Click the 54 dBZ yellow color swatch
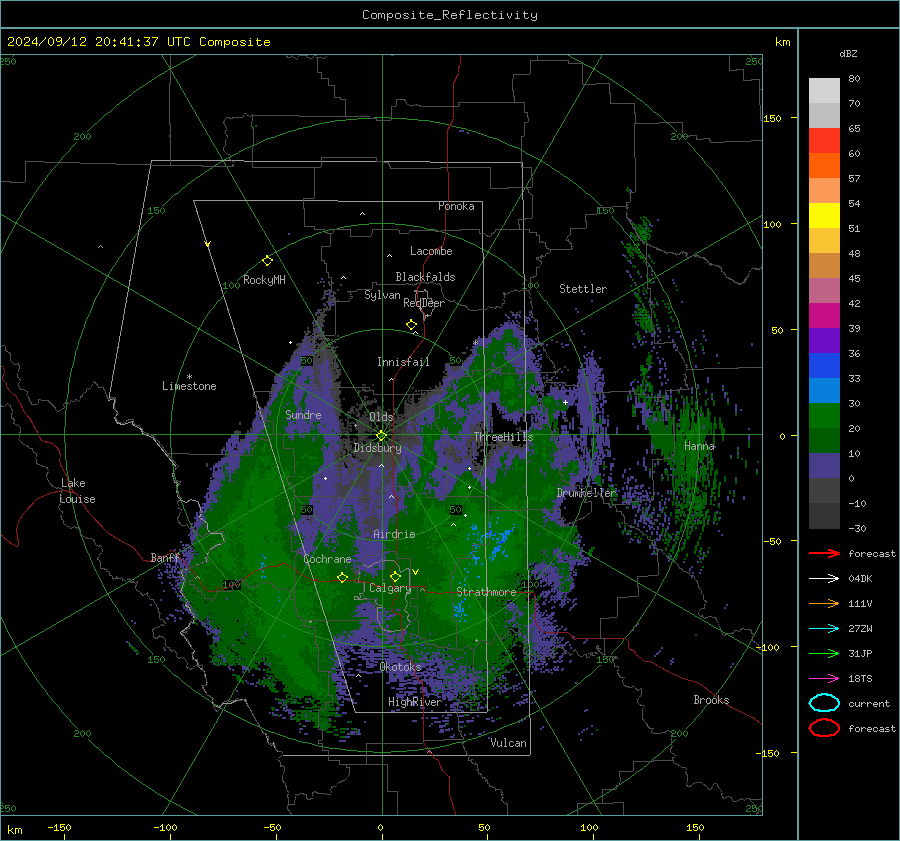900x841 pixels. (824, 215)
